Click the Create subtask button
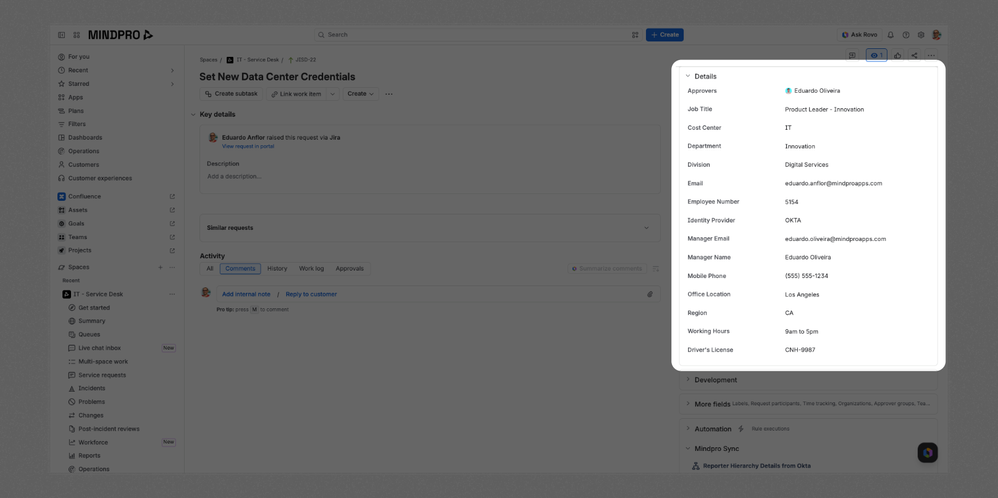Screen dimensions: 998x498 coord(232,94)
